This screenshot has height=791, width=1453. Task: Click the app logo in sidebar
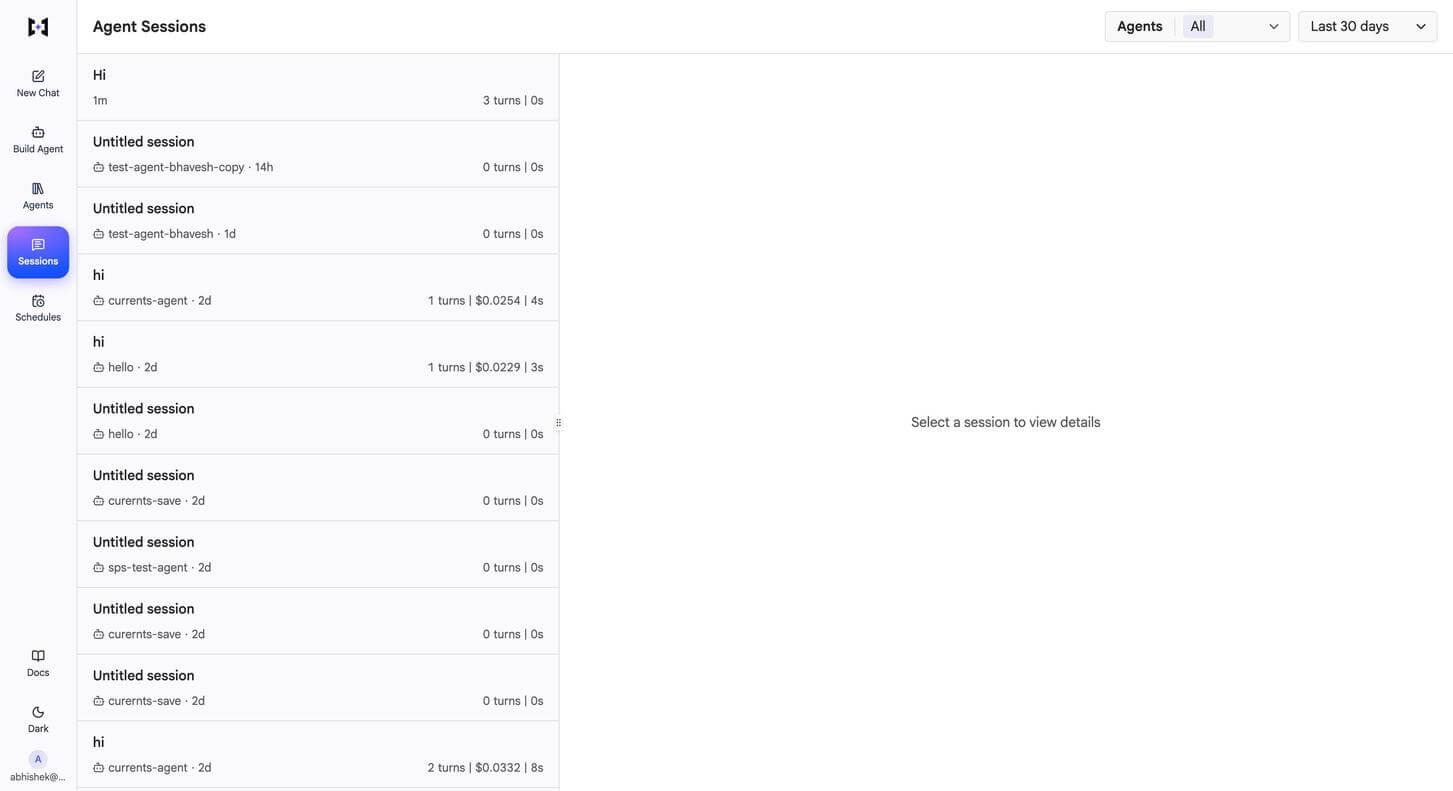click(38, 27)
